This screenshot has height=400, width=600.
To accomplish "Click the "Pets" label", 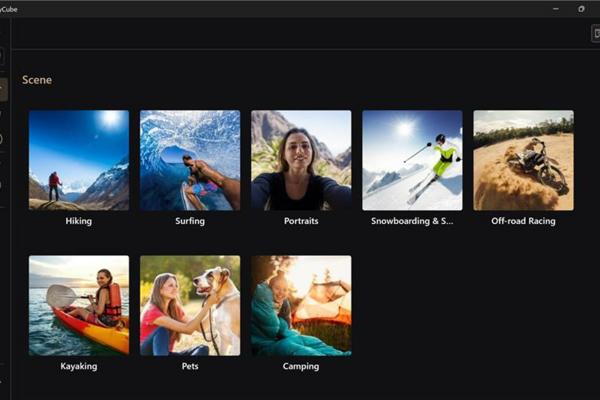I will coord(190,367).
